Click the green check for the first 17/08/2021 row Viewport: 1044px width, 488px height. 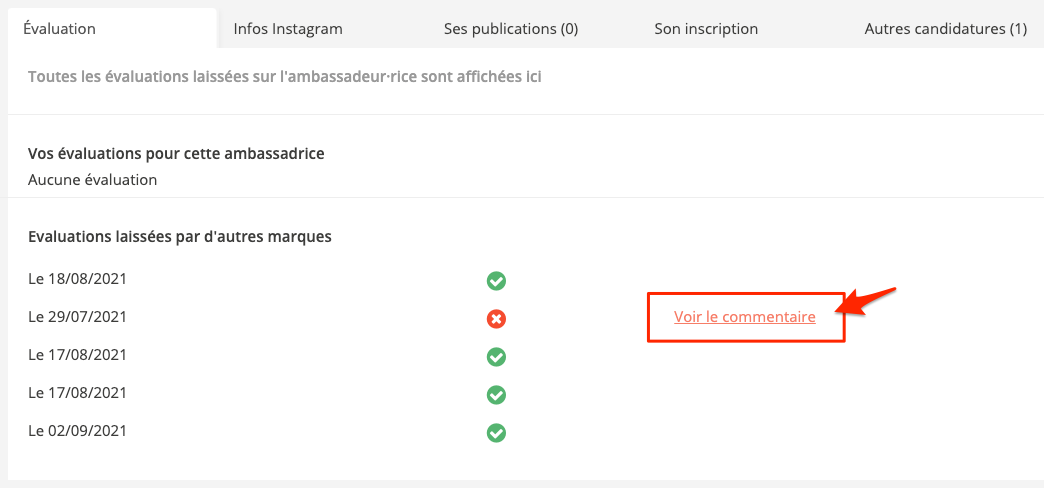tap(496, 357)
